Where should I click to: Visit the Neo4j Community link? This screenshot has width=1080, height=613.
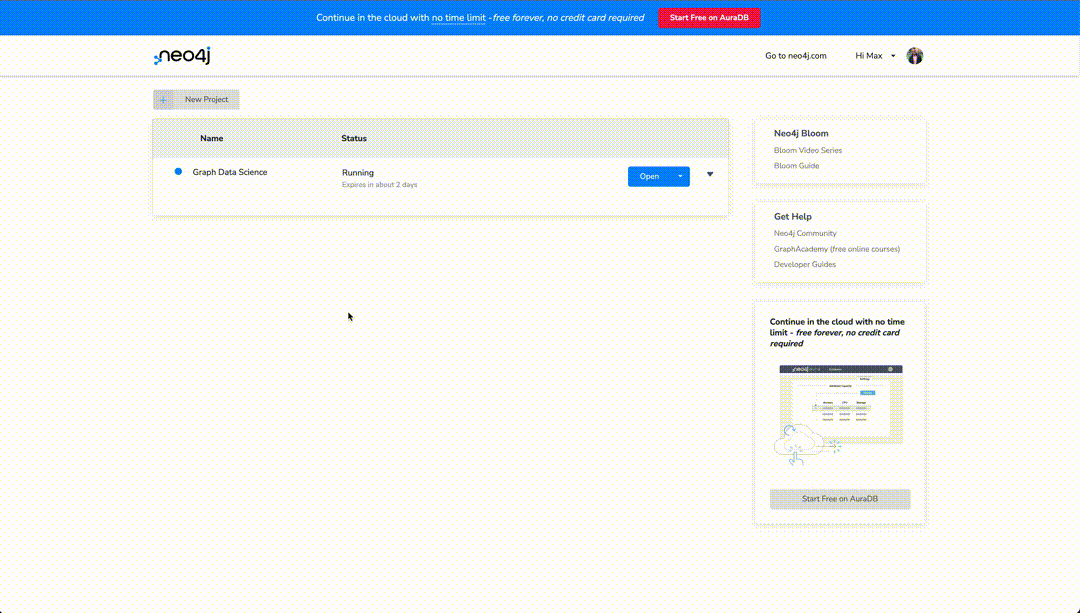pos(805,233)
